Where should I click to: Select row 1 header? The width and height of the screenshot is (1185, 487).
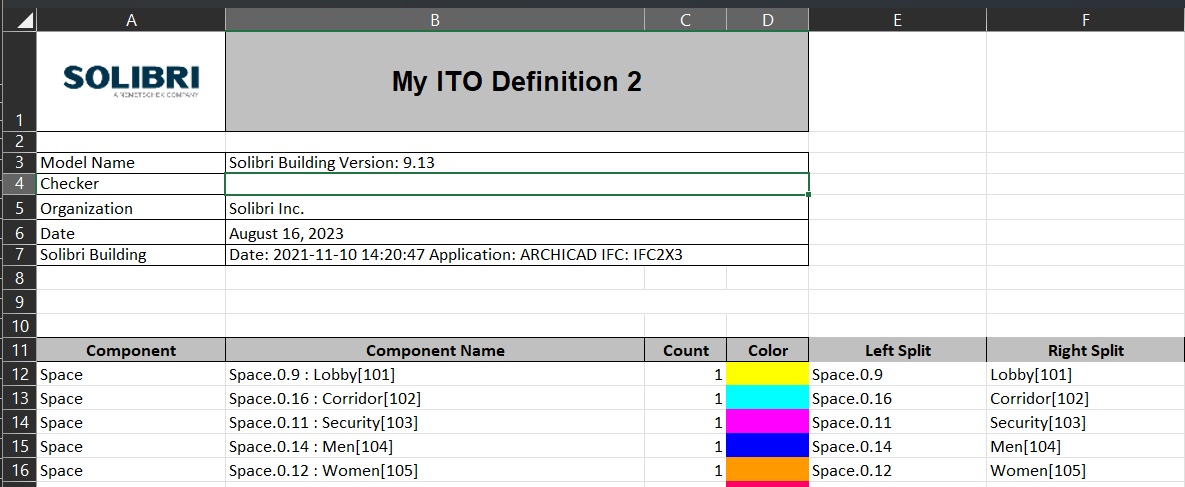click(x=18, y=81)
